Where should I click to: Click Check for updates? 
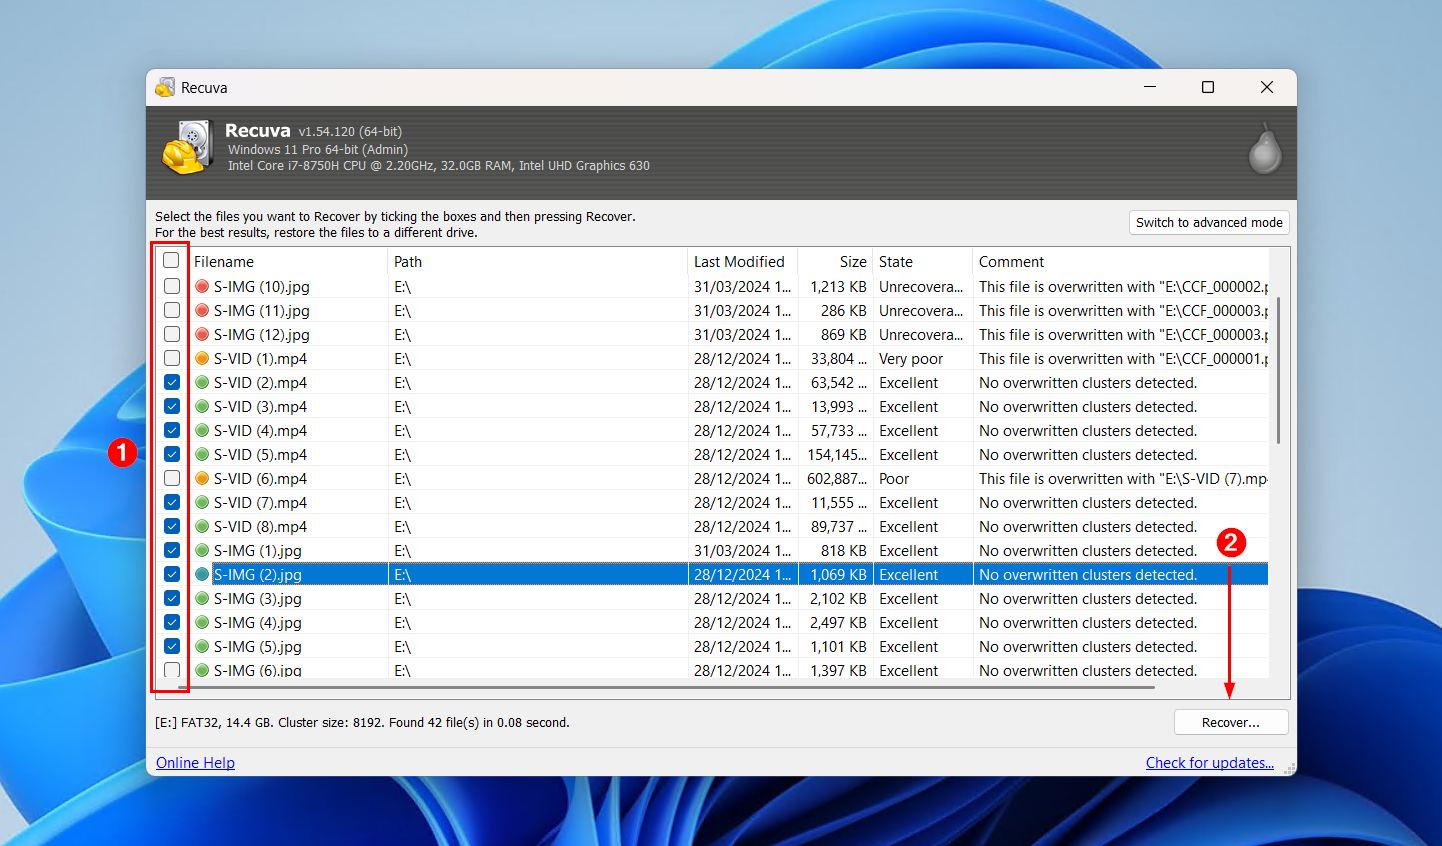pyautogui.click(x=1209, y=762)
